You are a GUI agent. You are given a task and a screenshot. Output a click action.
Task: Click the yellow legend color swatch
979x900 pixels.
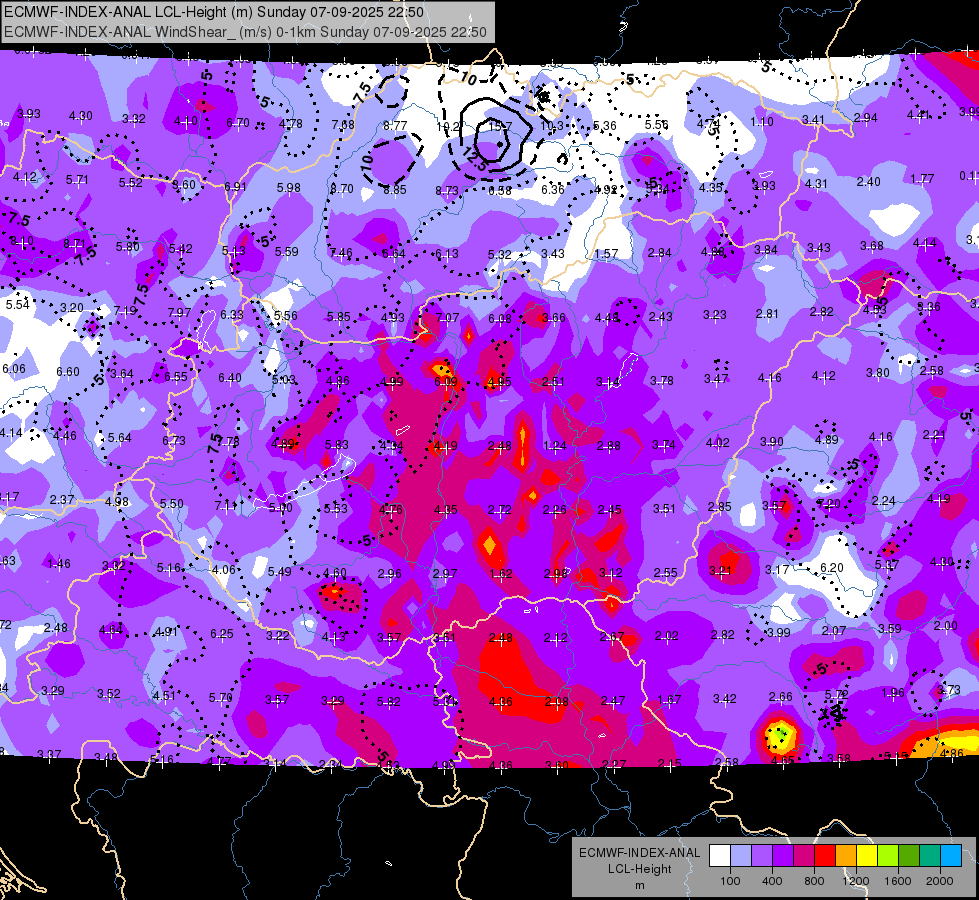867,856
